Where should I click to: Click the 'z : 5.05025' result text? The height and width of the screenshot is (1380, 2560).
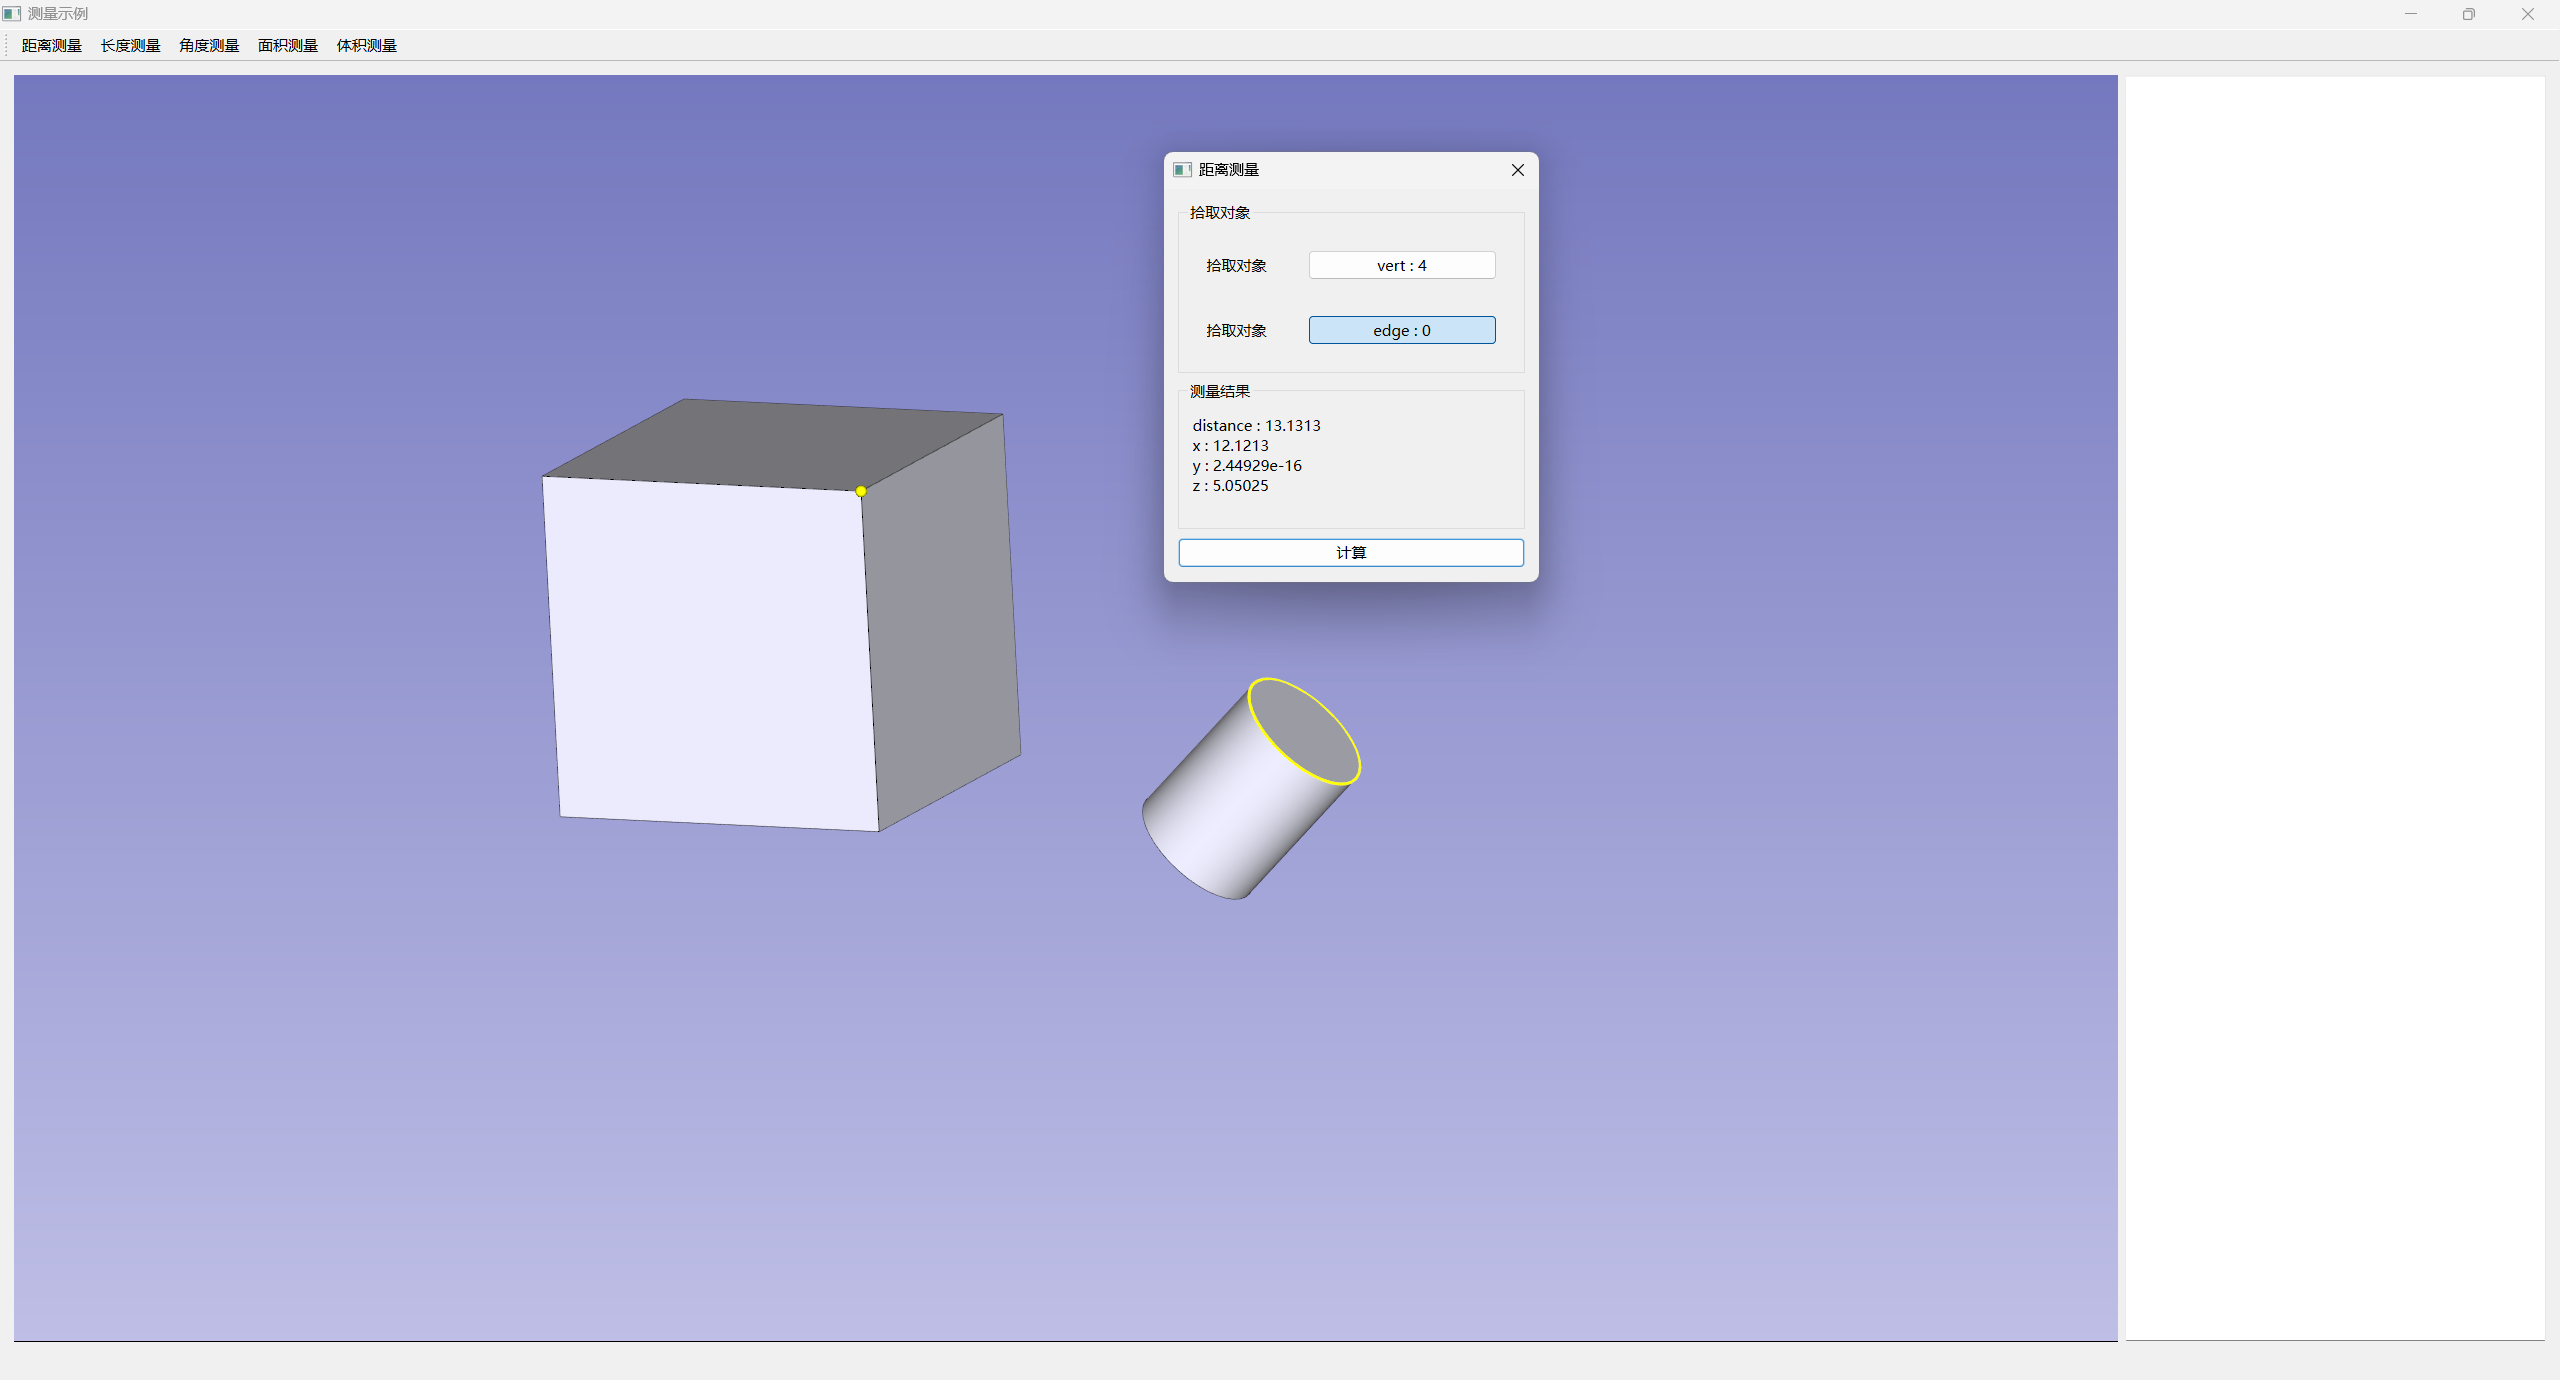click(x=1230, y=486)
